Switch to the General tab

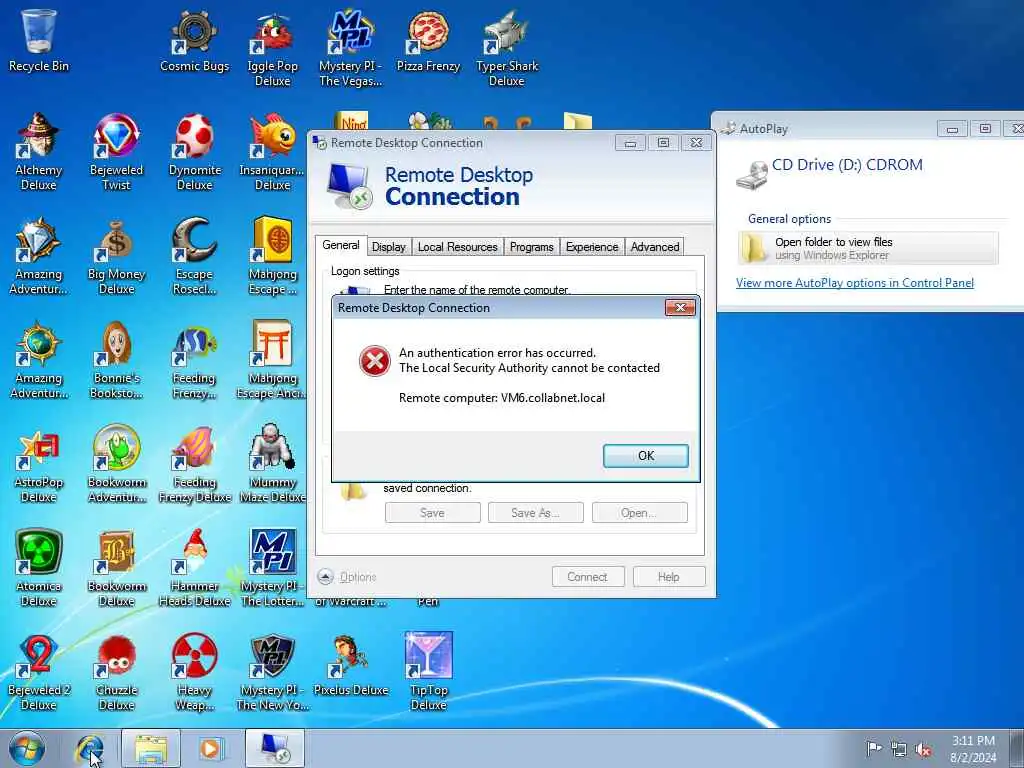(341, 246)
